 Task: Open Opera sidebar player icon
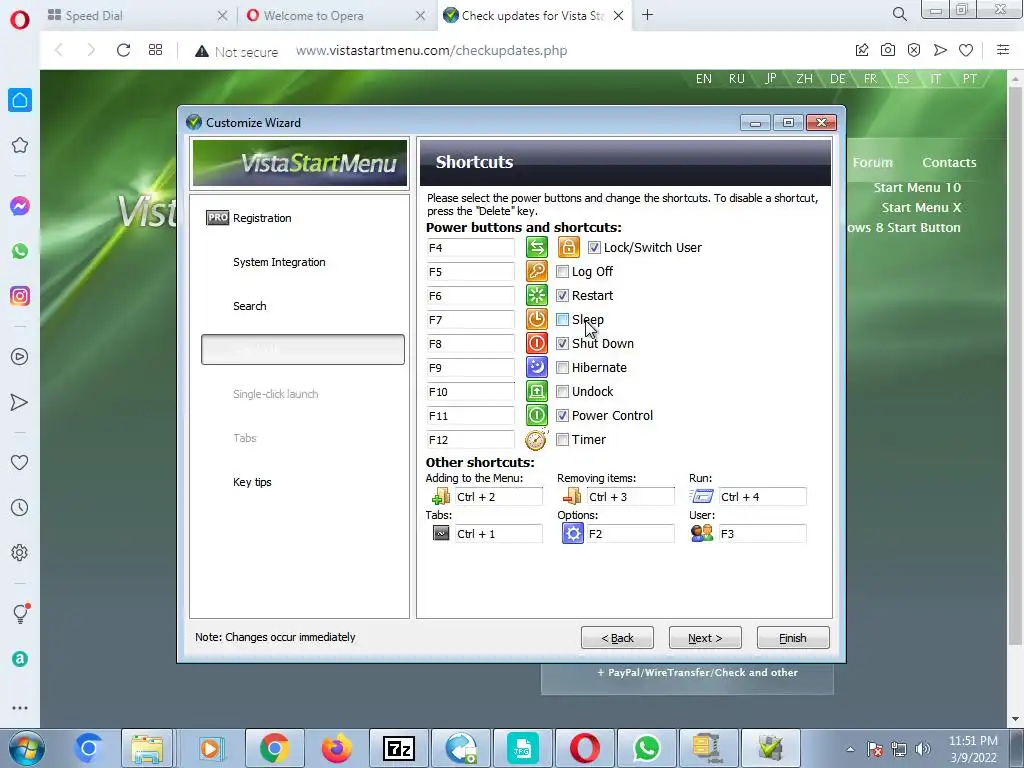pos(20,357)
